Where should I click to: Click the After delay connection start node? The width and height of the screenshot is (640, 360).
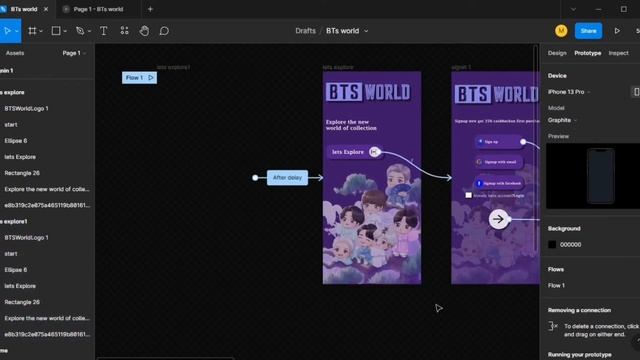coord(255,178)
